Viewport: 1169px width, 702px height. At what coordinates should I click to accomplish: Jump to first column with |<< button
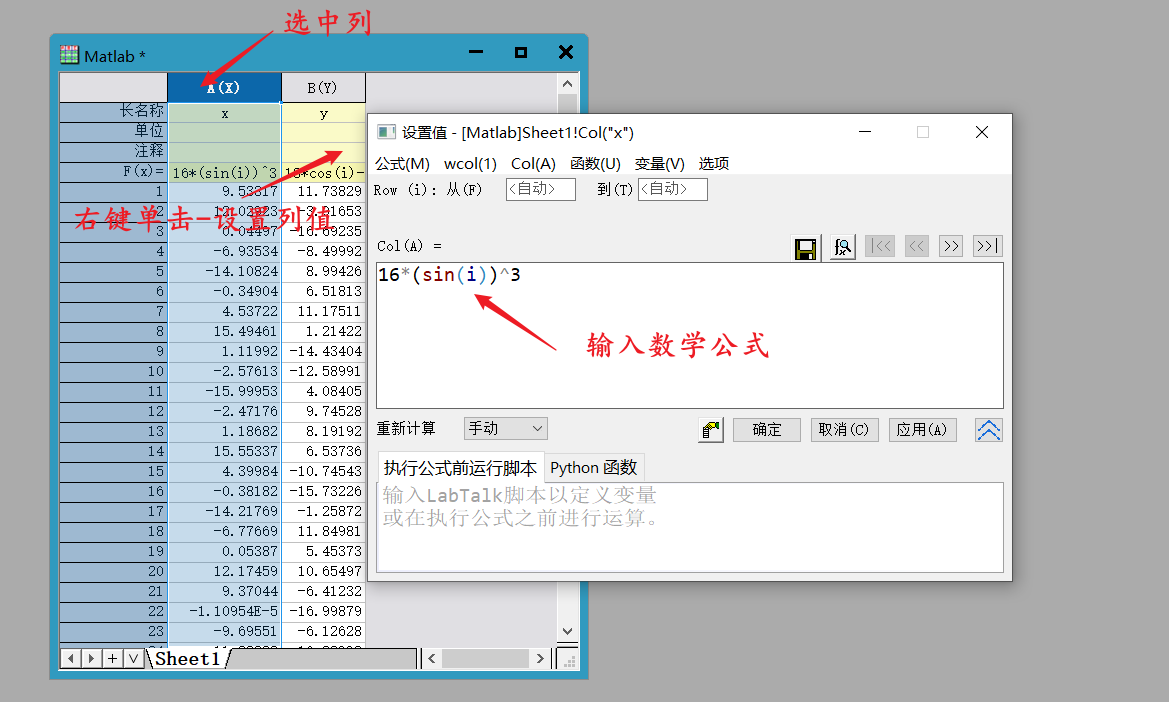click(880, 246)
